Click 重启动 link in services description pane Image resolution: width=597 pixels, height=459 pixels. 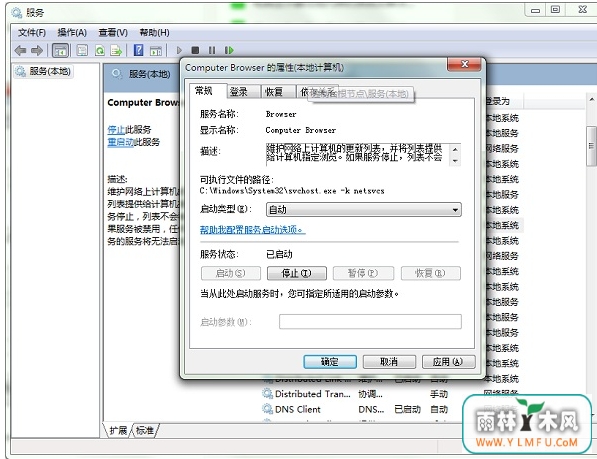[120, 142]
